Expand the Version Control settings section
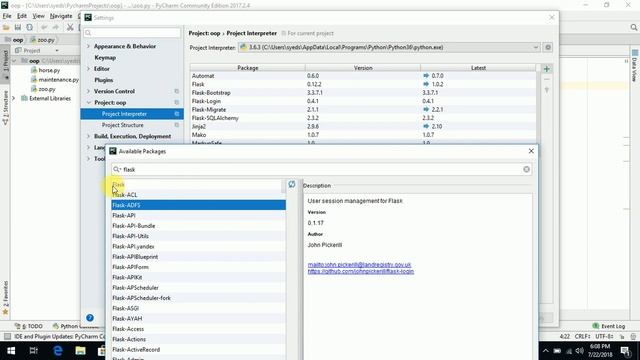The width and height of the screenshot is (640, 360). [89, 91]
